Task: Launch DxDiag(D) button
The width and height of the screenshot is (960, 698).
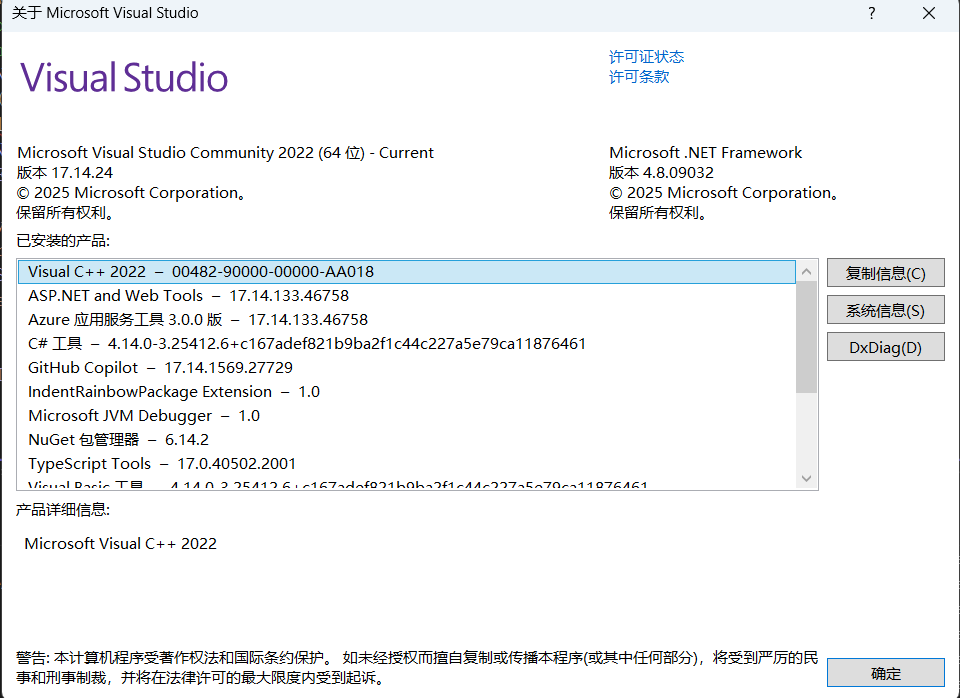Action: point(885,347)
